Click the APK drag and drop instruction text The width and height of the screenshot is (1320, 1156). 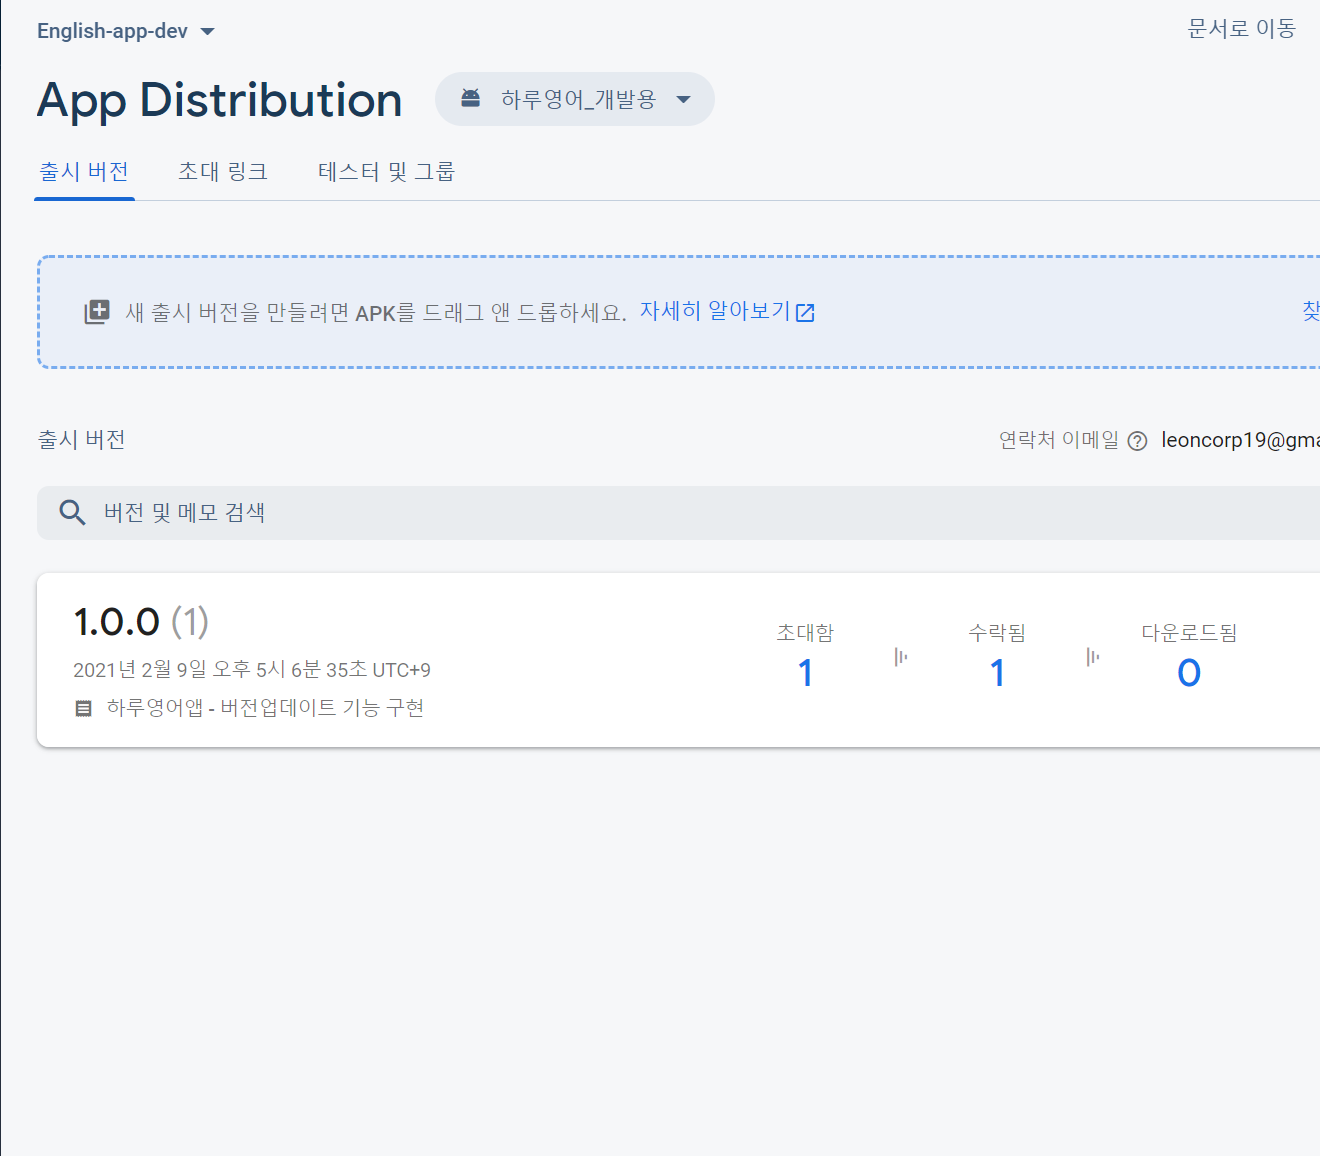(376, 312)
